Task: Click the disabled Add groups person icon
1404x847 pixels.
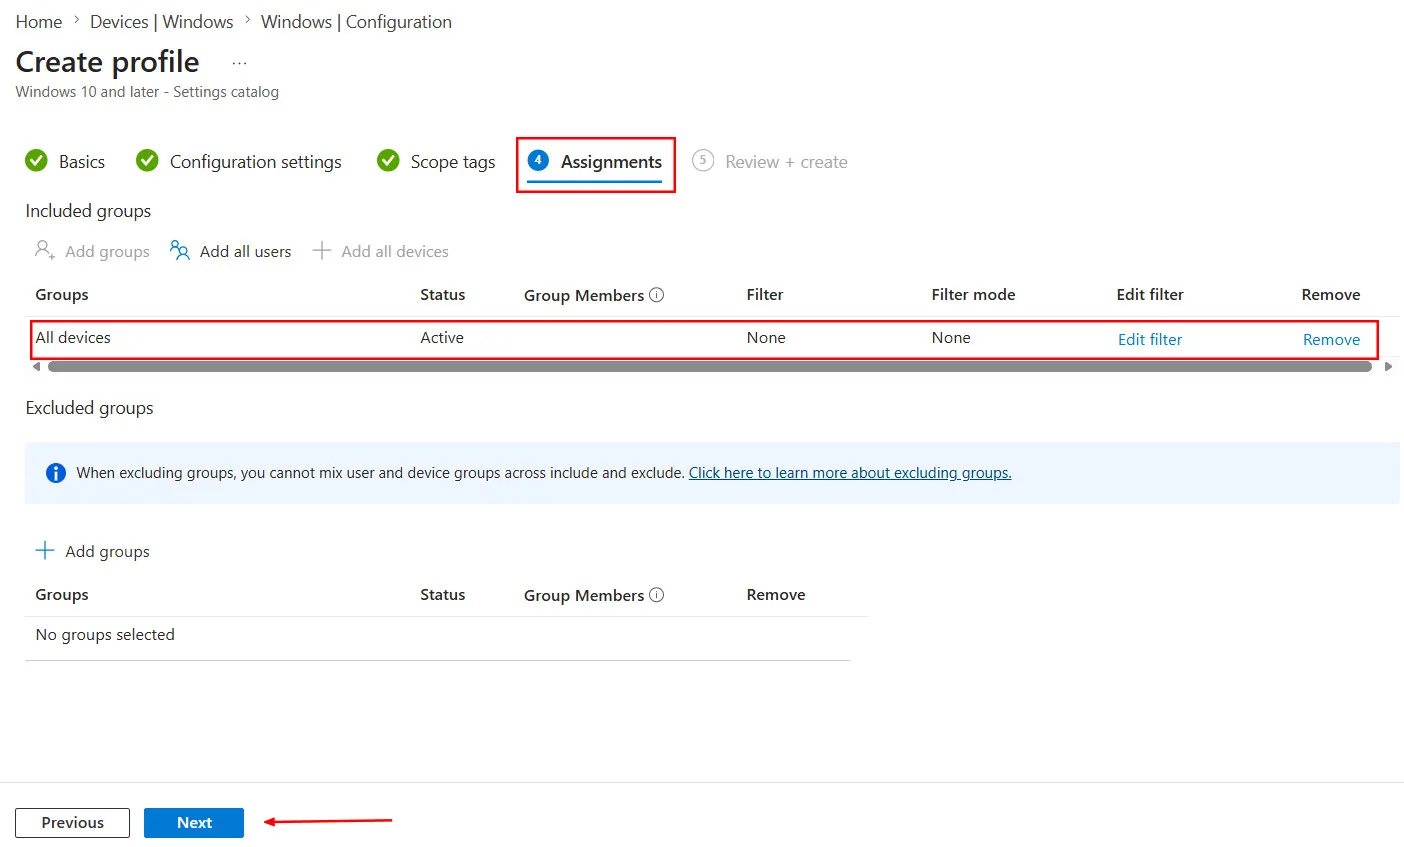Action: (x=45, y=250)
